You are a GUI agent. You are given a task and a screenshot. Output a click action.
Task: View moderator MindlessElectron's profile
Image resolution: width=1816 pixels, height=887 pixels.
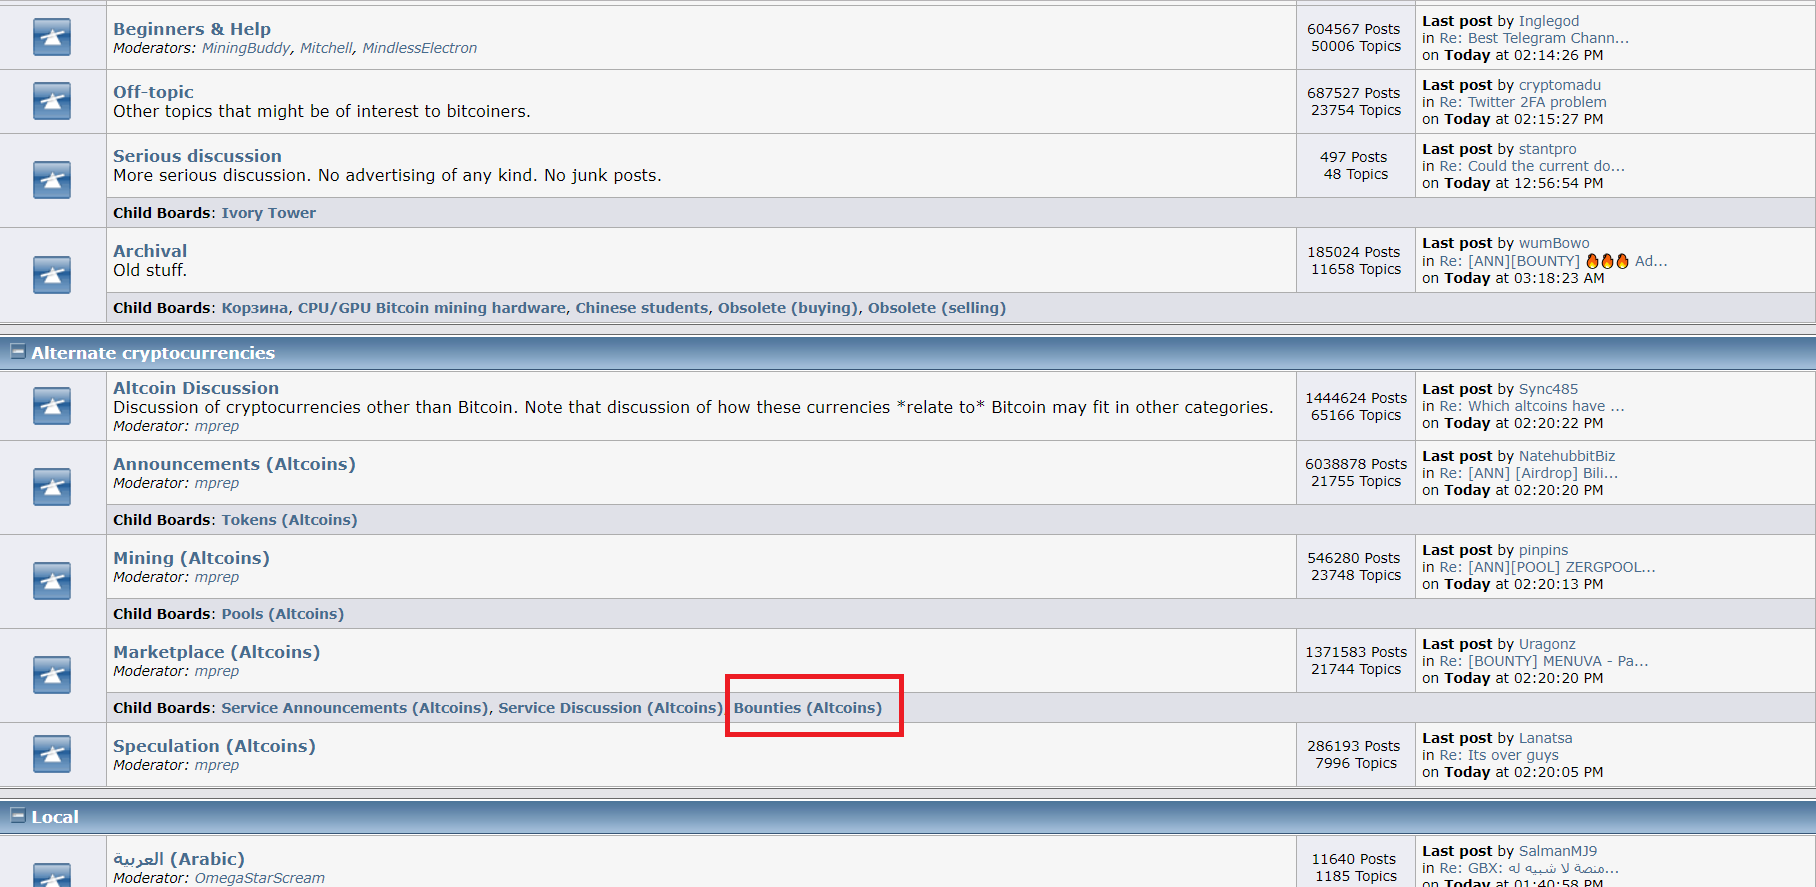pos(419,48)
